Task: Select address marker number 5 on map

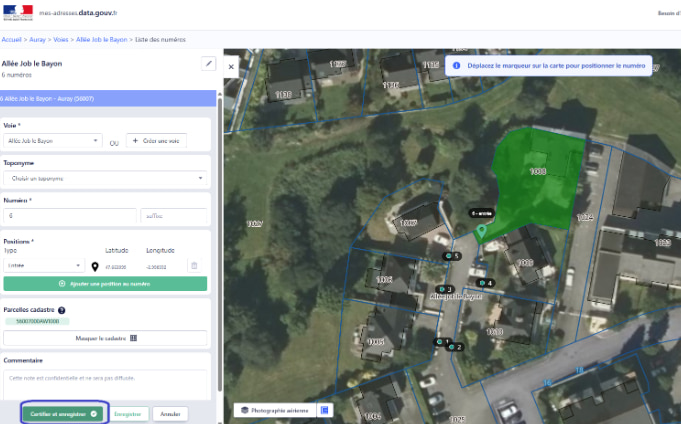Action: 452,256
